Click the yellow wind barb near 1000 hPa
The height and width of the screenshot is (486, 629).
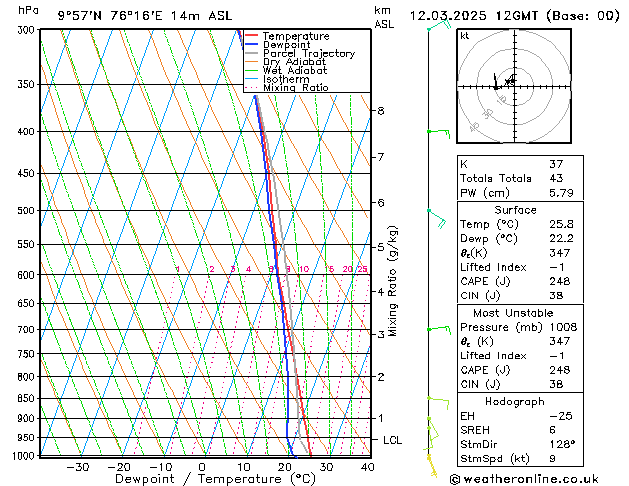[433, 462]
